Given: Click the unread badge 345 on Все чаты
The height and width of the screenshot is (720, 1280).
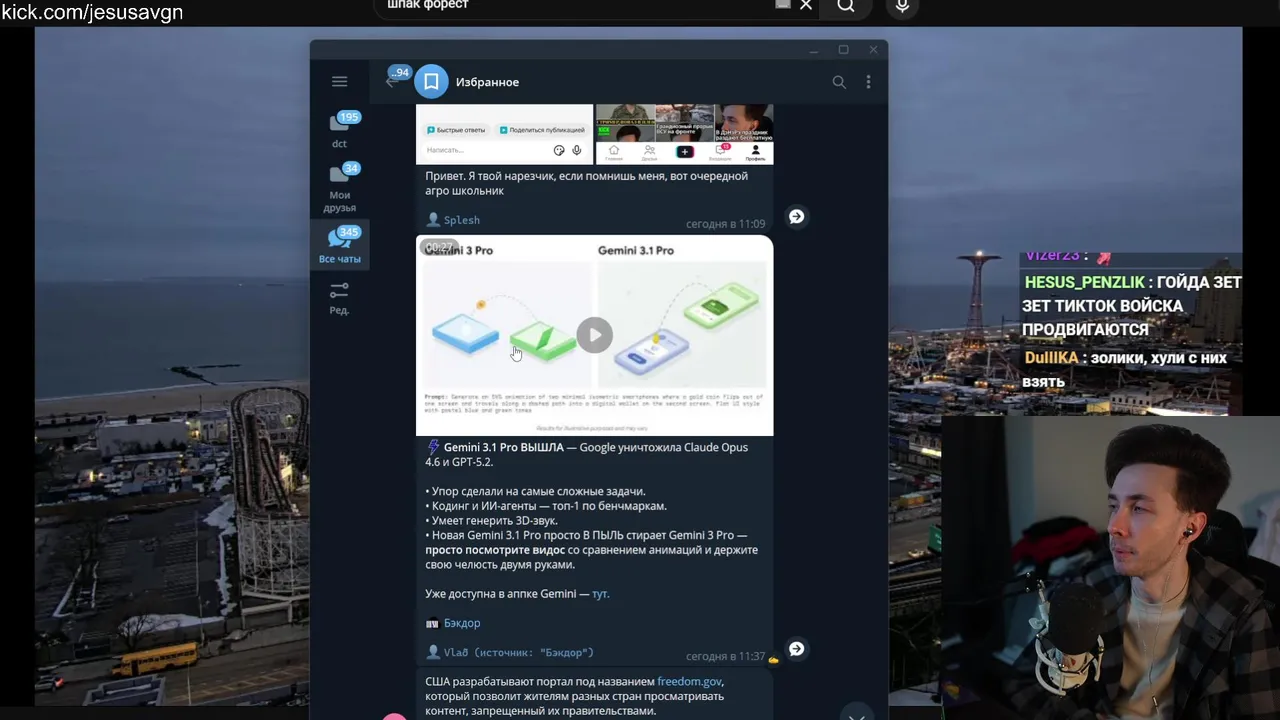Looking at the screenshot, I should pyautogui.click(x=349, y=232).
